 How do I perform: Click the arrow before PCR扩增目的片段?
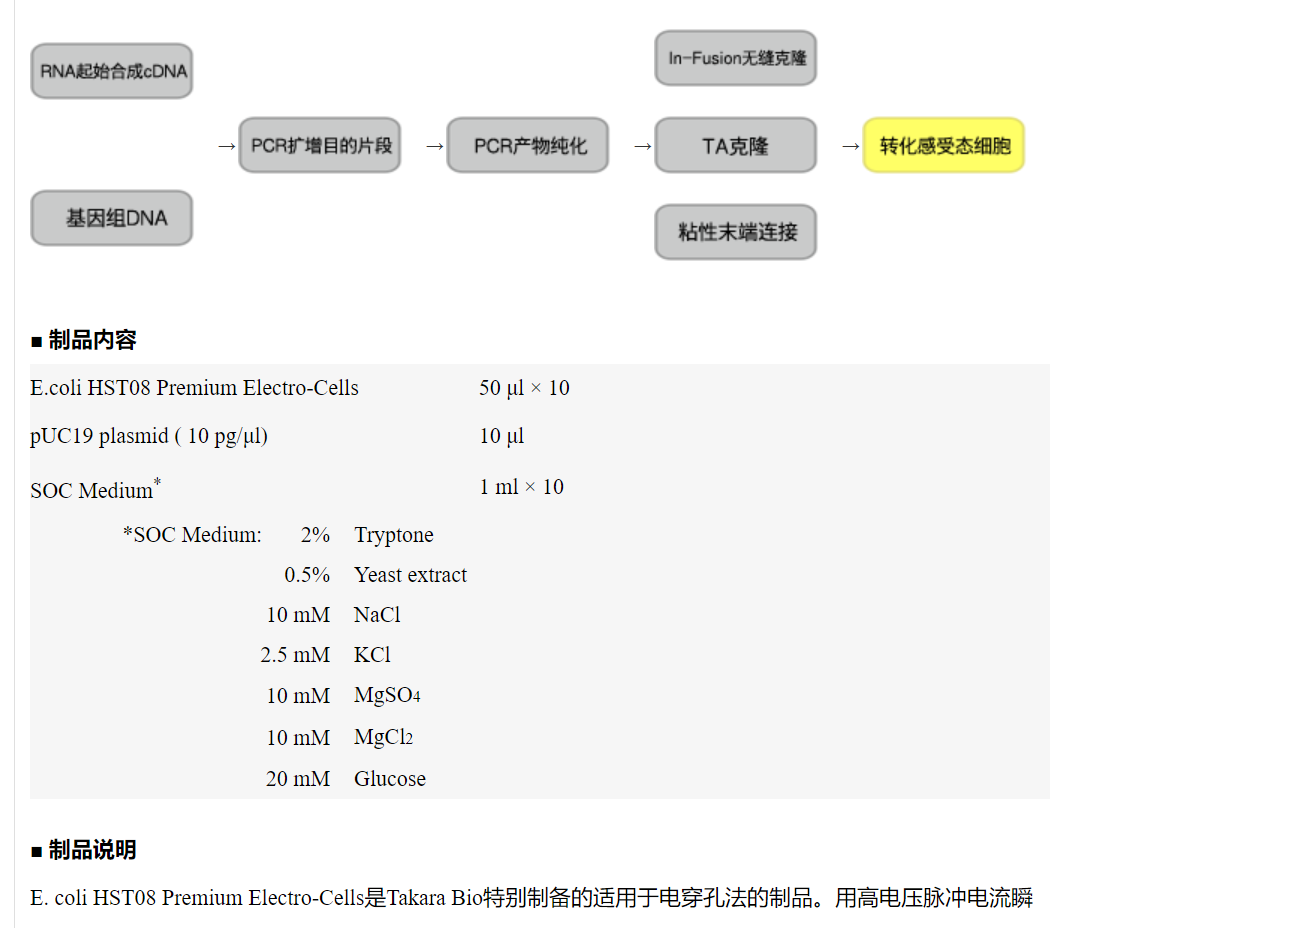pyautogui.click(x=226, y=146)
